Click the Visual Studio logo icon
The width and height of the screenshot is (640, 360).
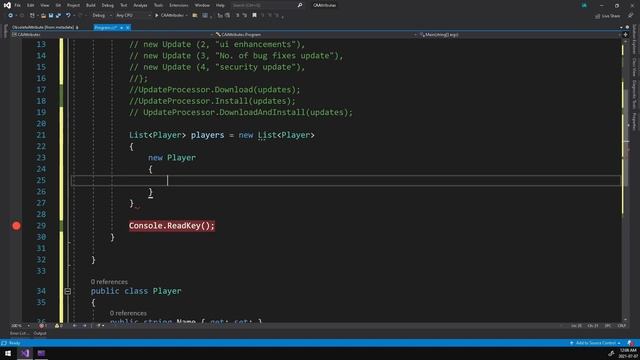pyautogui.click(x=7, y=5)
